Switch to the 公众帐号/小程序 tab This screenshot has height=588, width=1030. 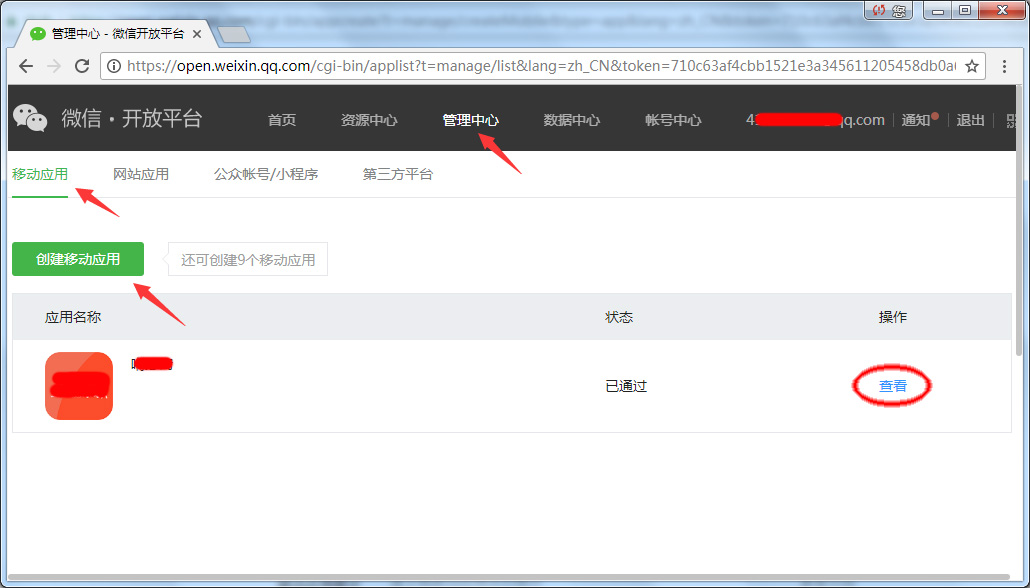coord(266,174)
